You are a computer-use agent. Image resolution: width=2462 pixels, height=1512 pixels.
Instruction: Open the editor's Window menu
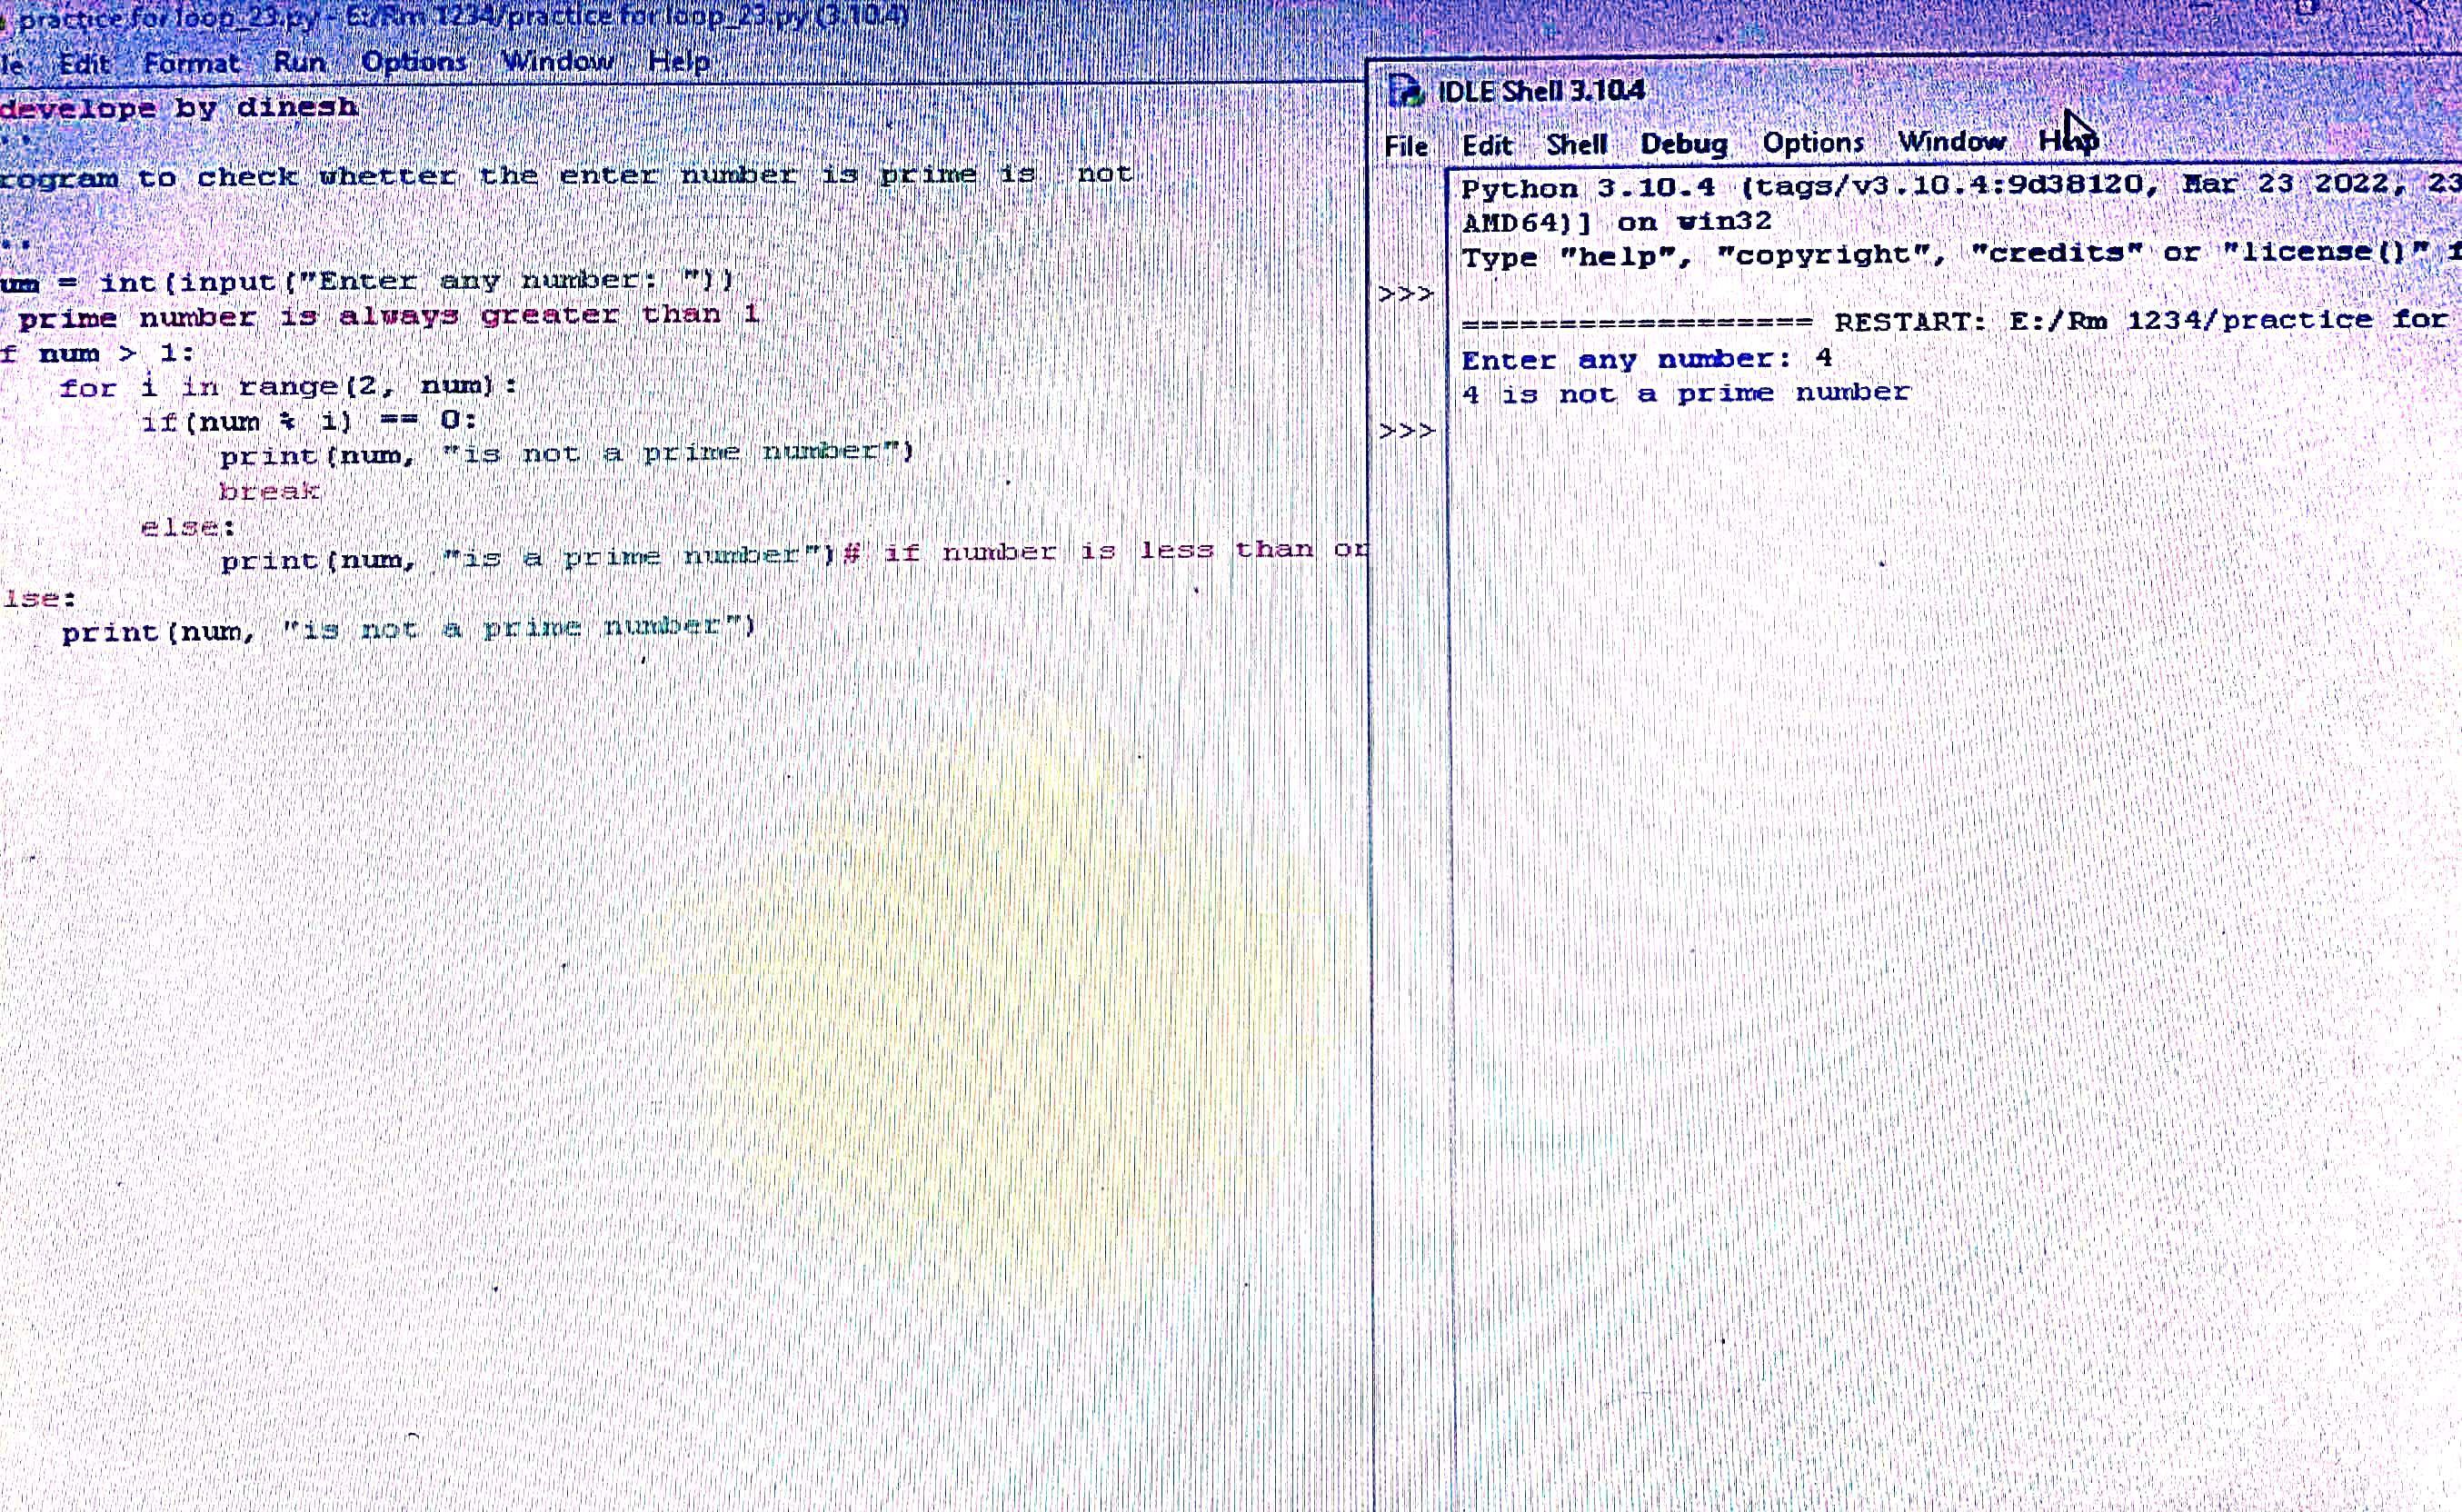pyautogui.click(x=558, y=61)
